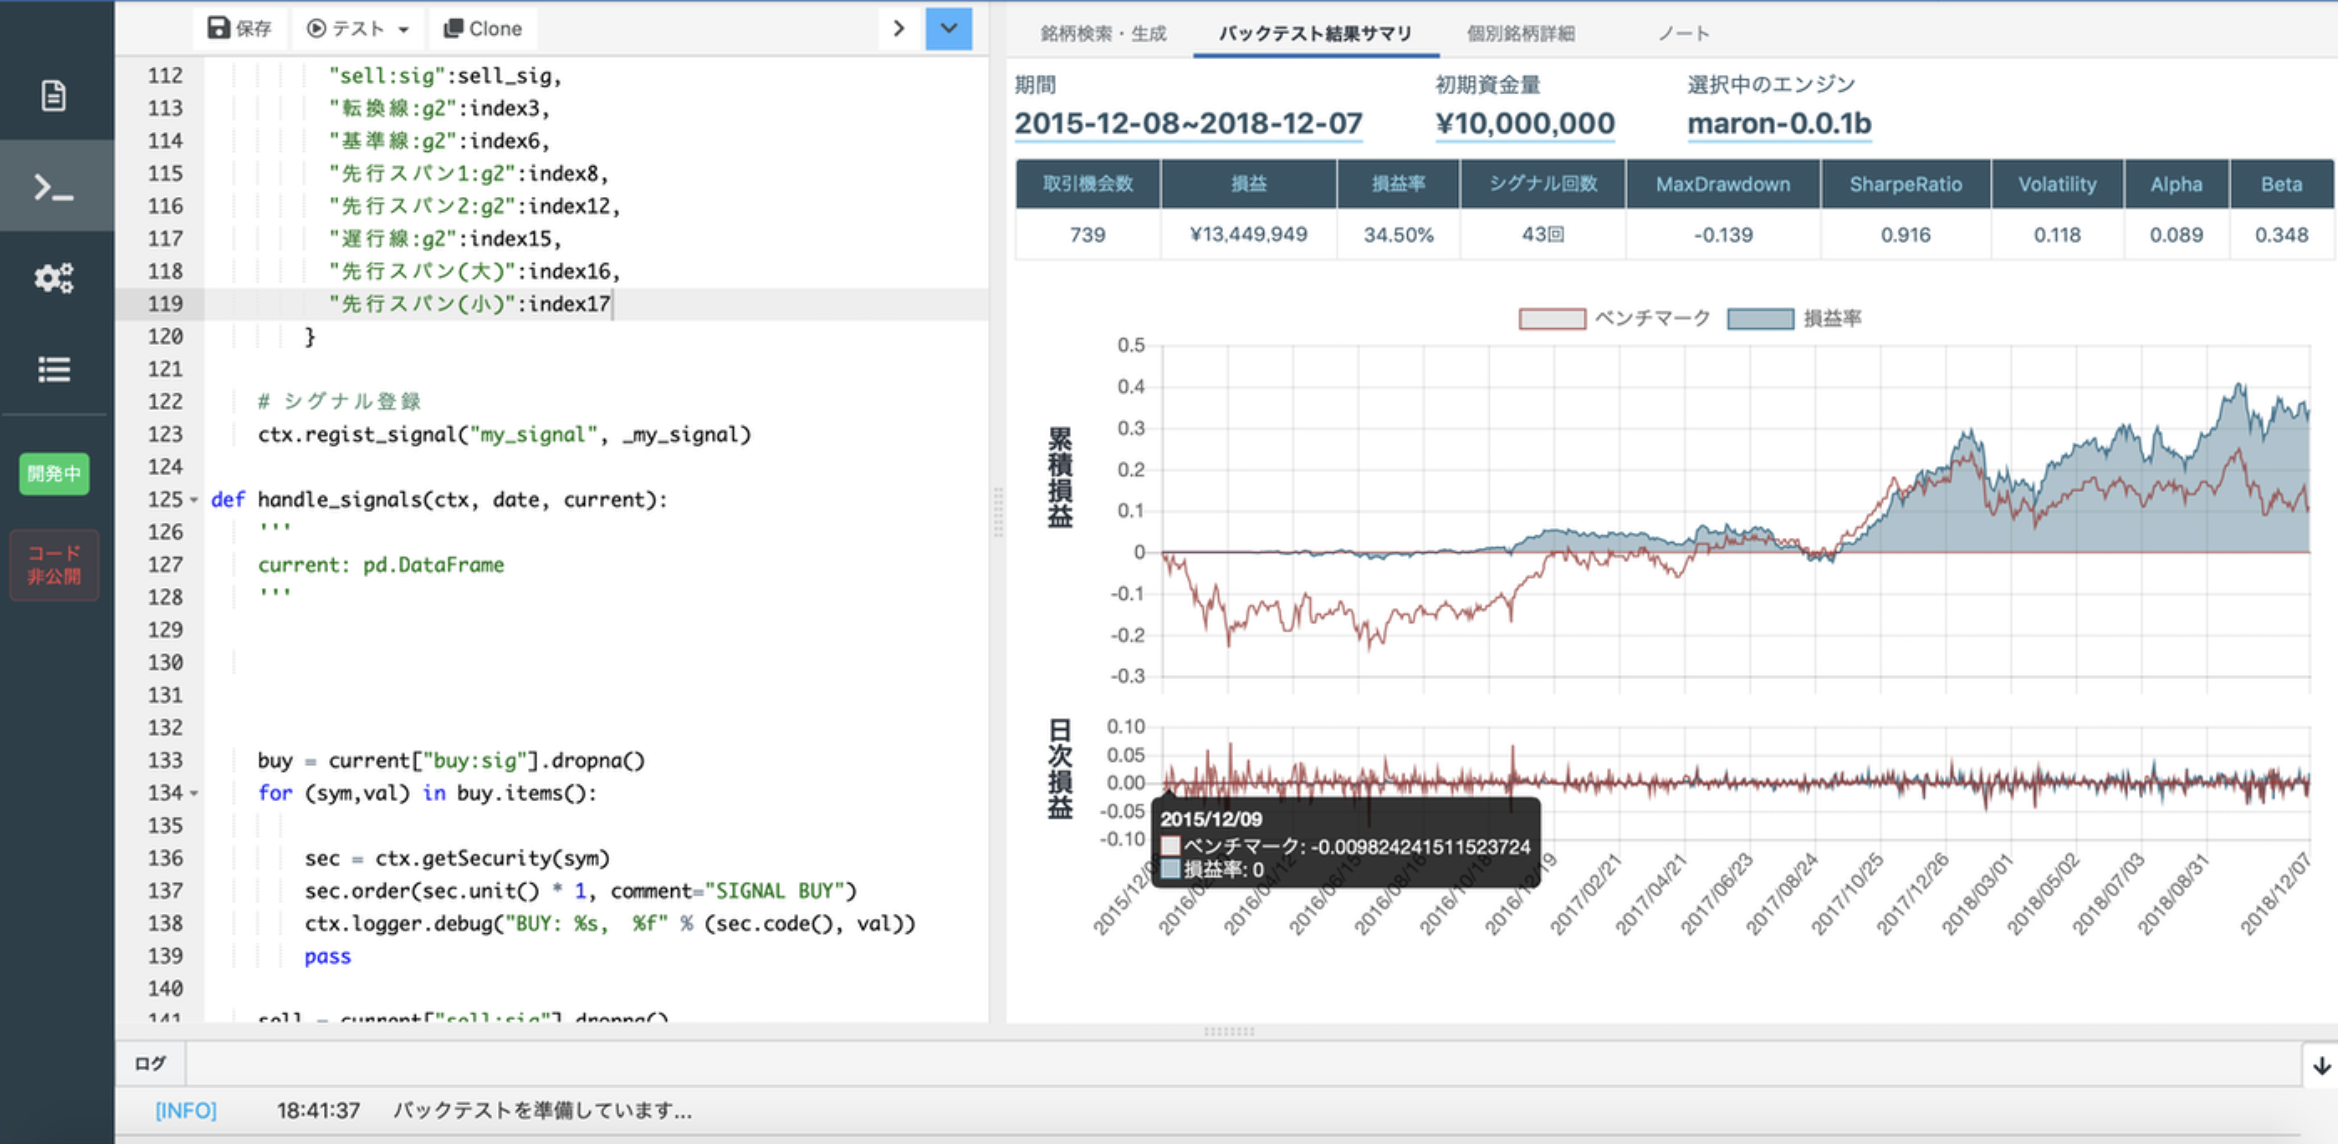
Task: Toggle the 開発中 status badge
Action: pyautogui.click(x=54, y=474)
